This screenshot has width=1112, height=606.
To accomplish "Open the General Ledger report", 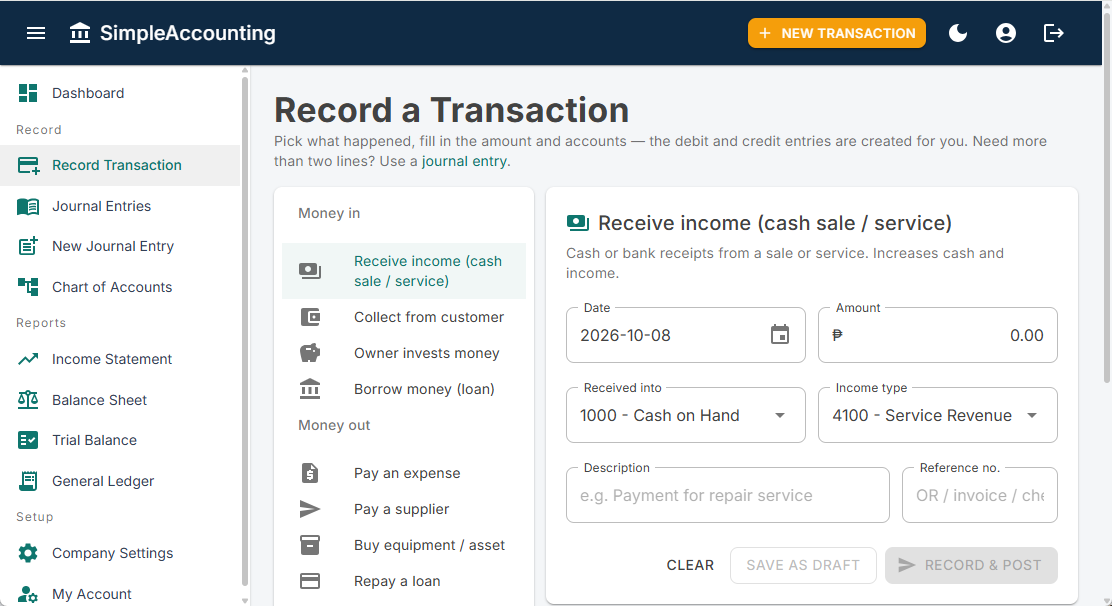I will [x=120, y=481].
